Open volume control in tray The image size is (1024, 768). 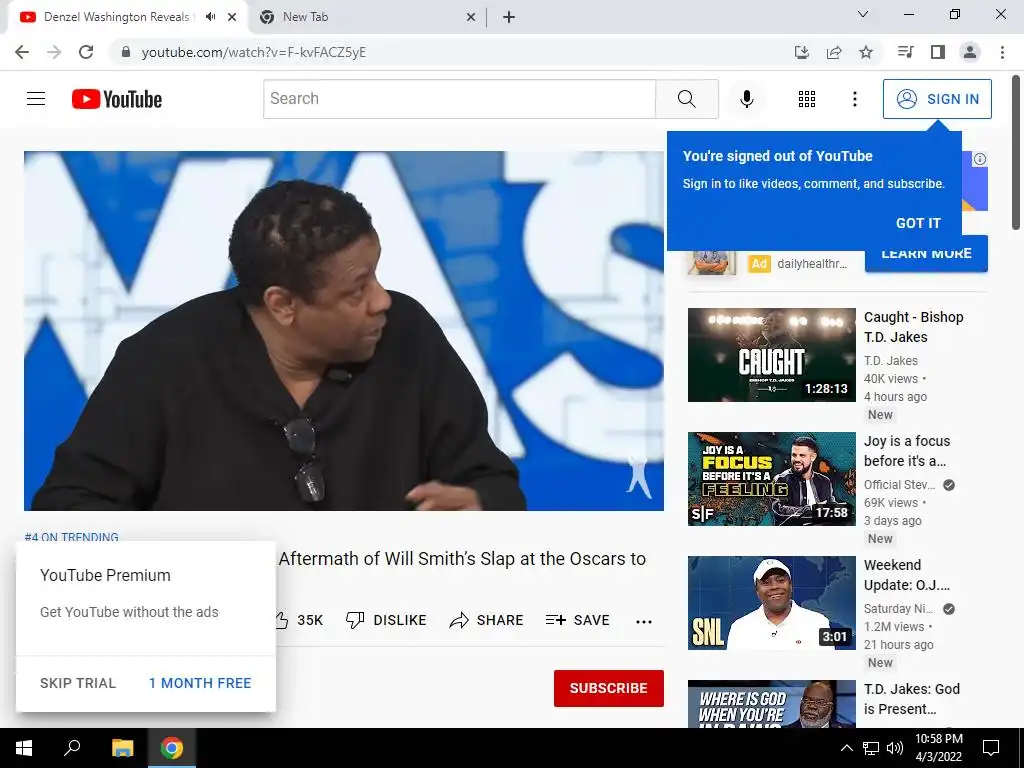pyautogui.click(x=895, y=748)
